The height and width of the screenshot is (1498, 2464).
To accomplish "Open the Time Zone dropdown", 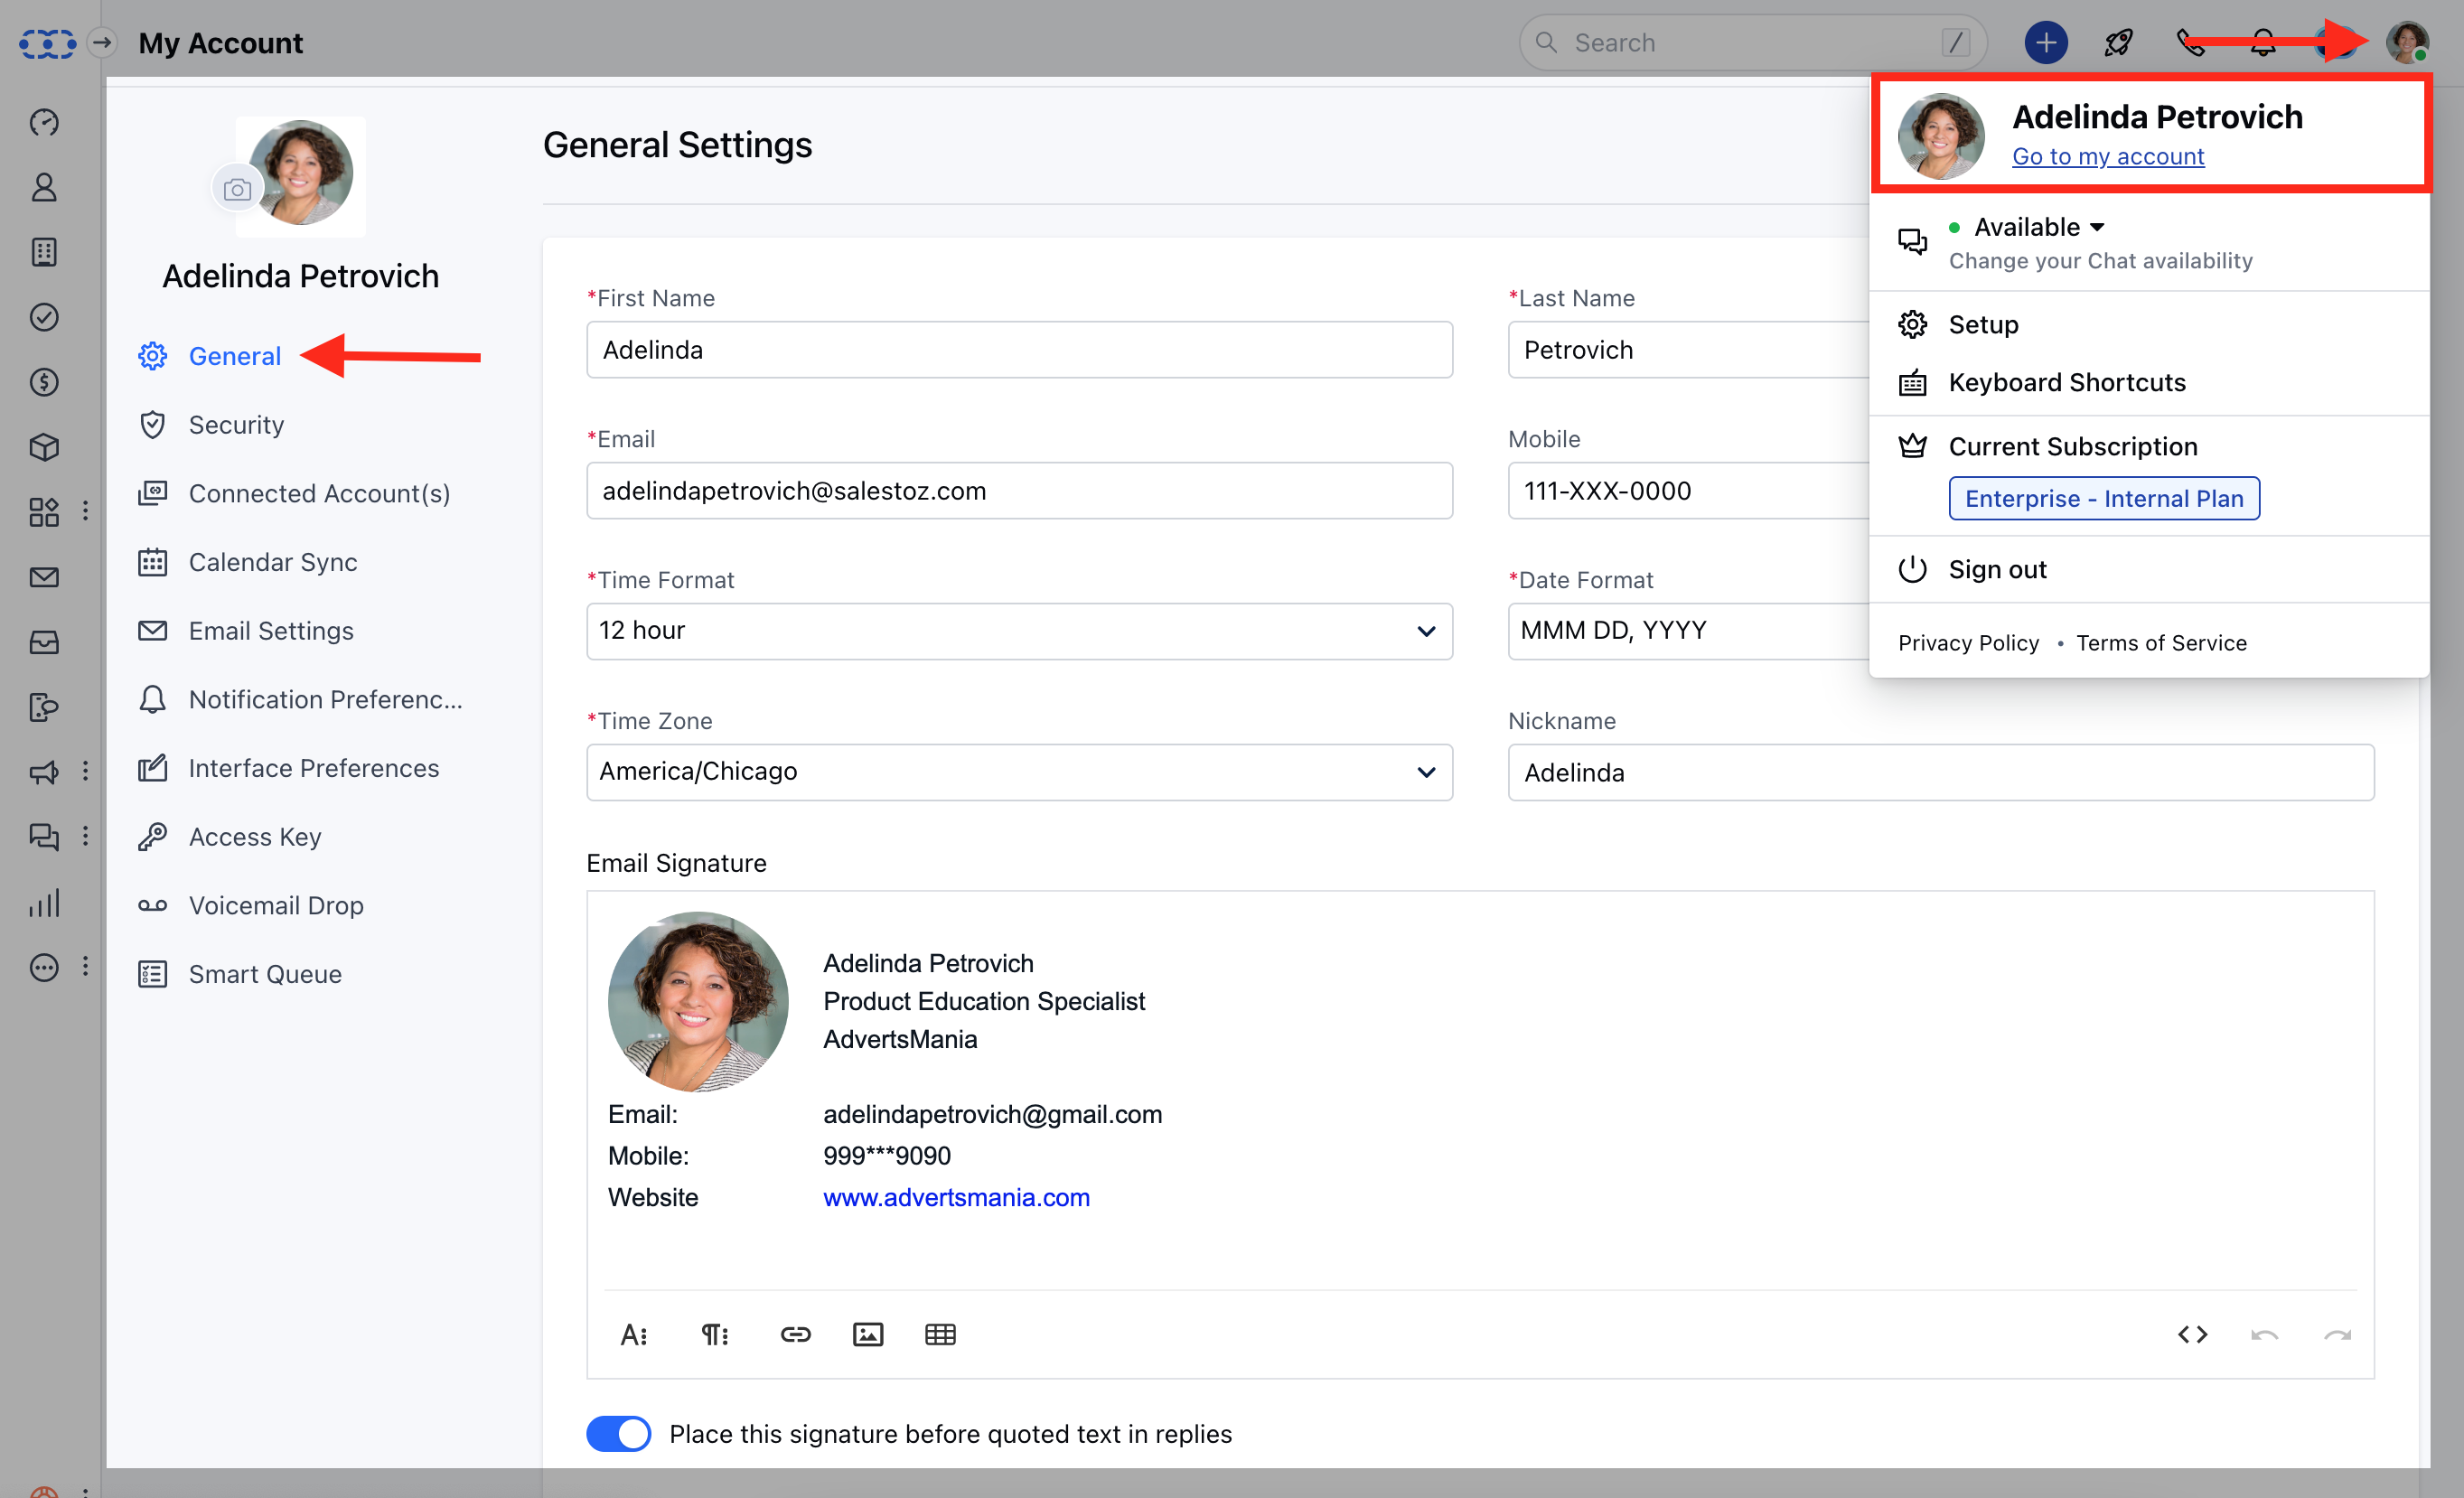I will pos(1019,772).
